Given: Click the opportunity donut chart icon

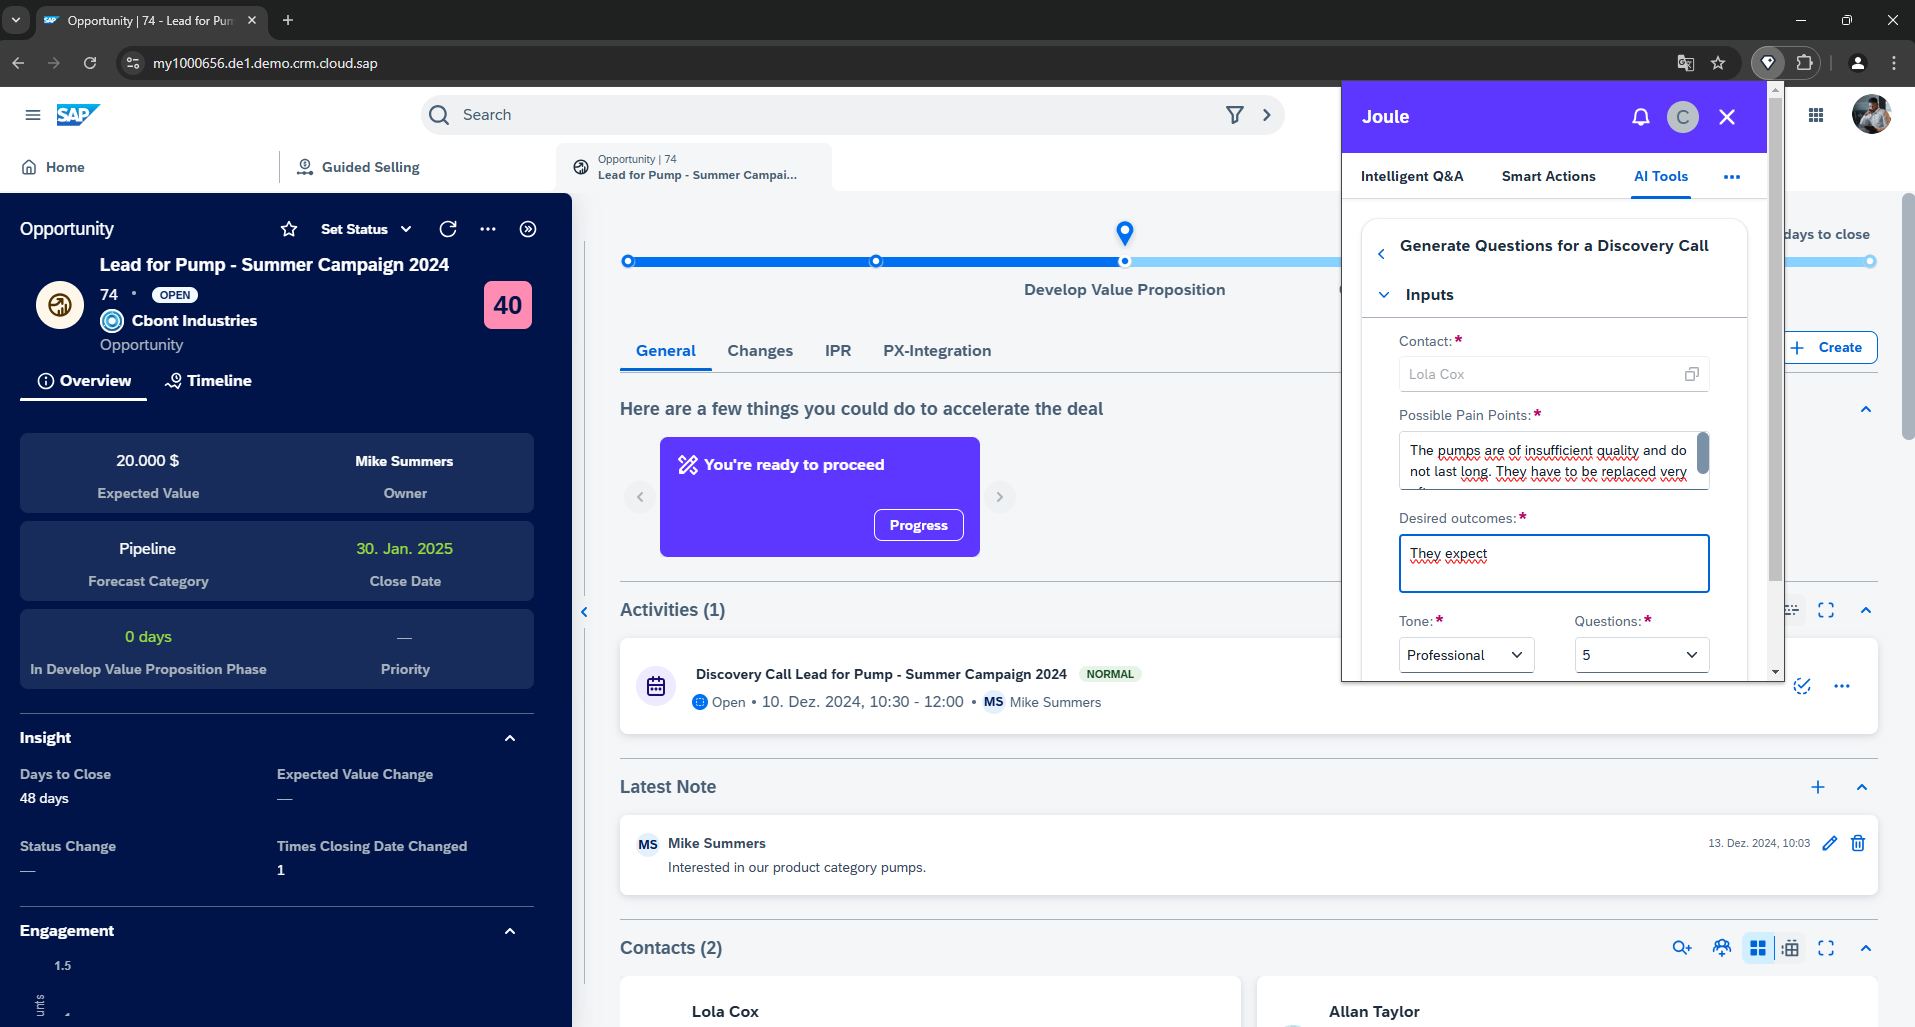Looking at the screenshot, I should [60, 305].
